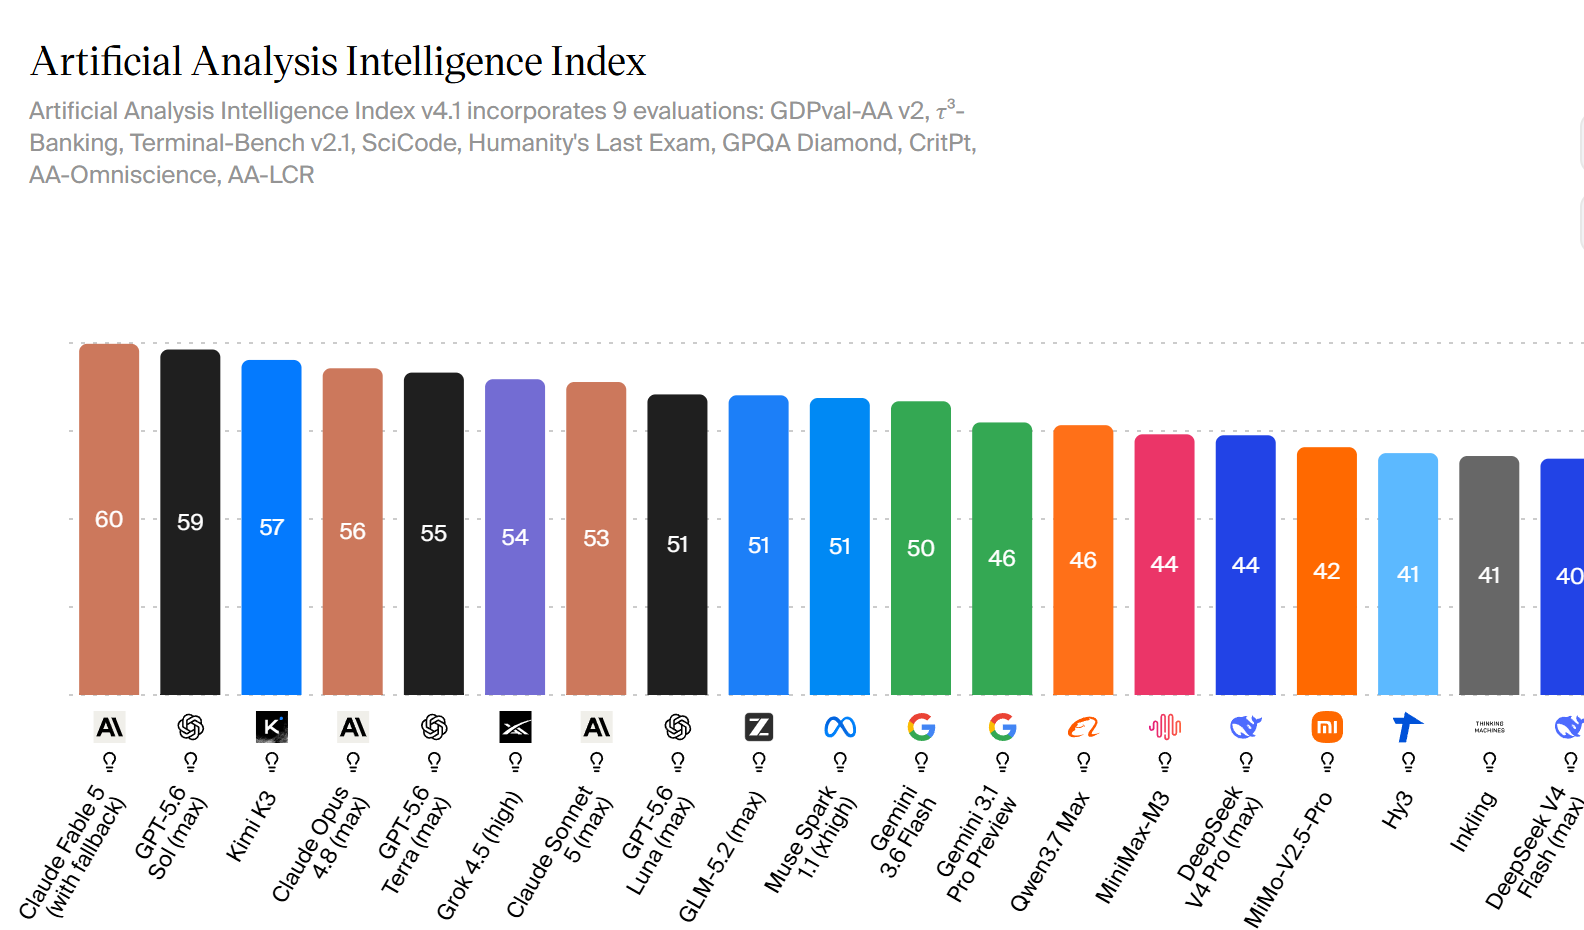Click the Xiaomi logo for MiMo-V2.5-Pro
This screenshot has height=930, width=1584.
click(1327, 727)
